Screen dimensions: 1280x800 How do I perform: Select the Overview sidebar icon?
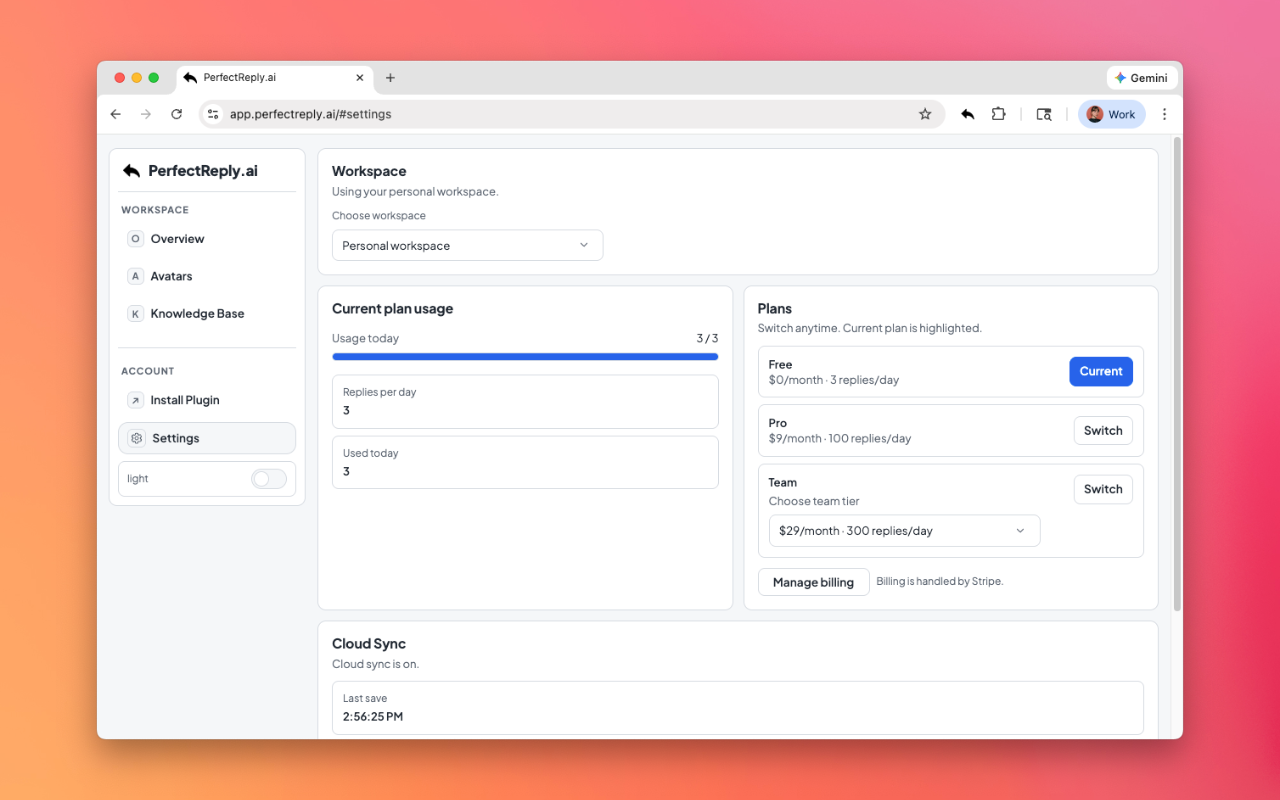pos(135,238)
